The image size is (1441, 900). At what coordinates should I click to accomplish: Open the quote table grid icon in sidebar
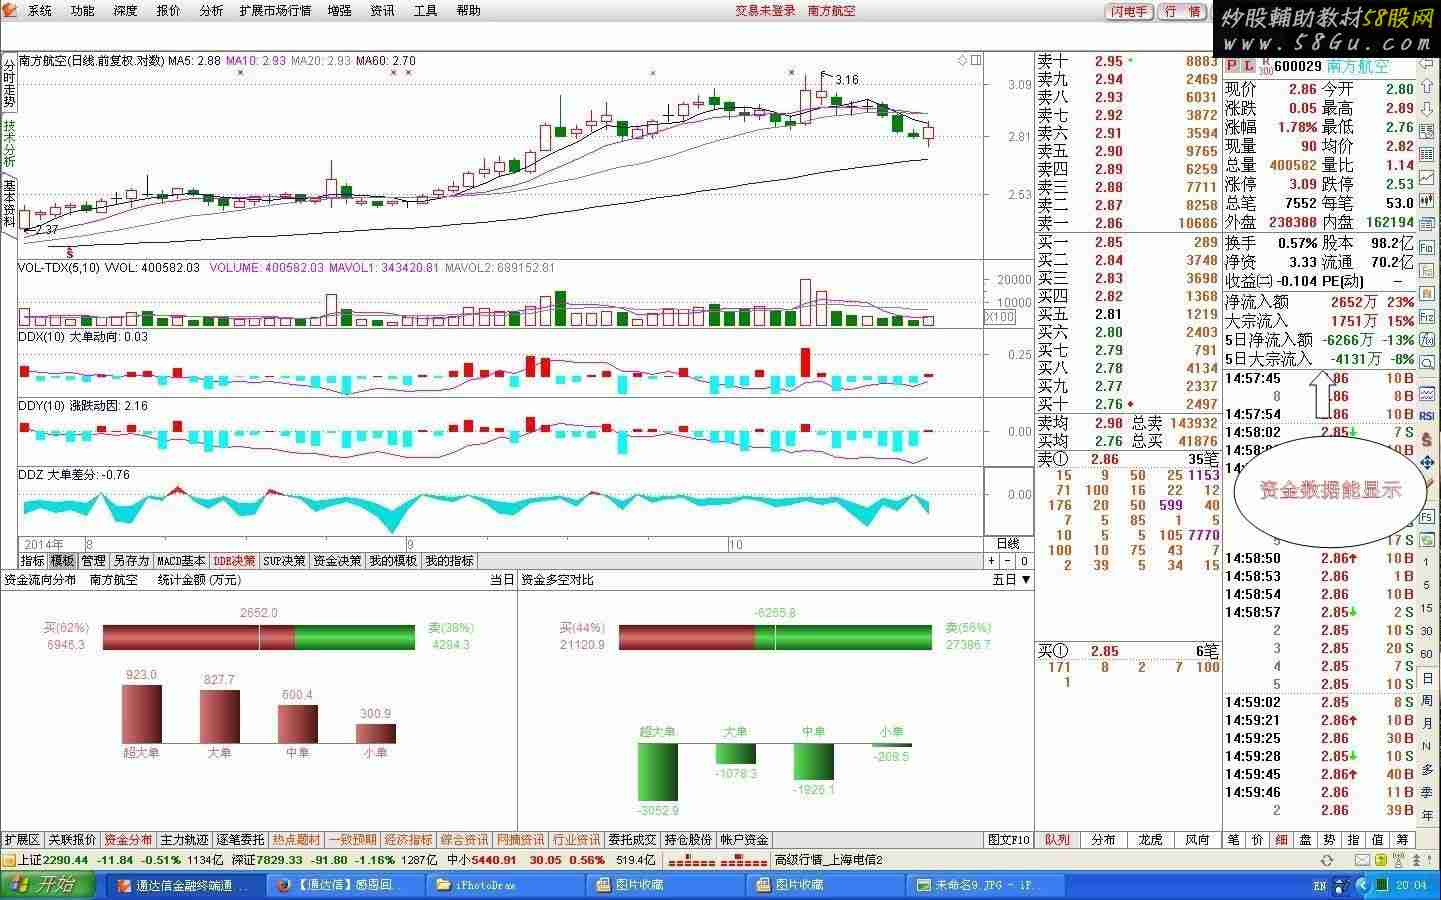coord(1428,154)
